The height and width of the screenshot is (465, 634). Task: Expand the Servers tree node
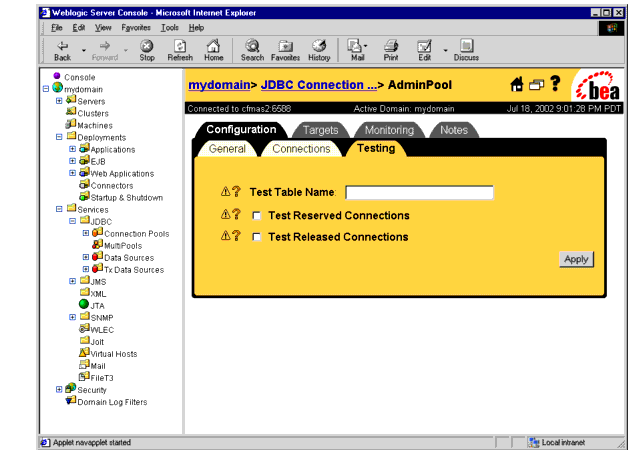59,101
